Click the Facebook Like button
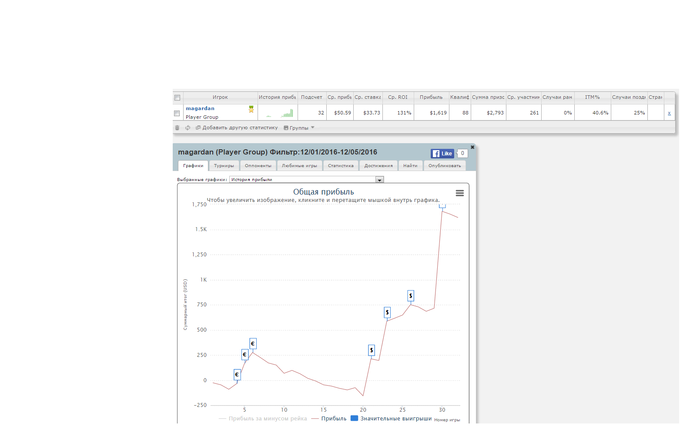The width and height of the screenshot is (700, 440). click(x=442, y=153)
